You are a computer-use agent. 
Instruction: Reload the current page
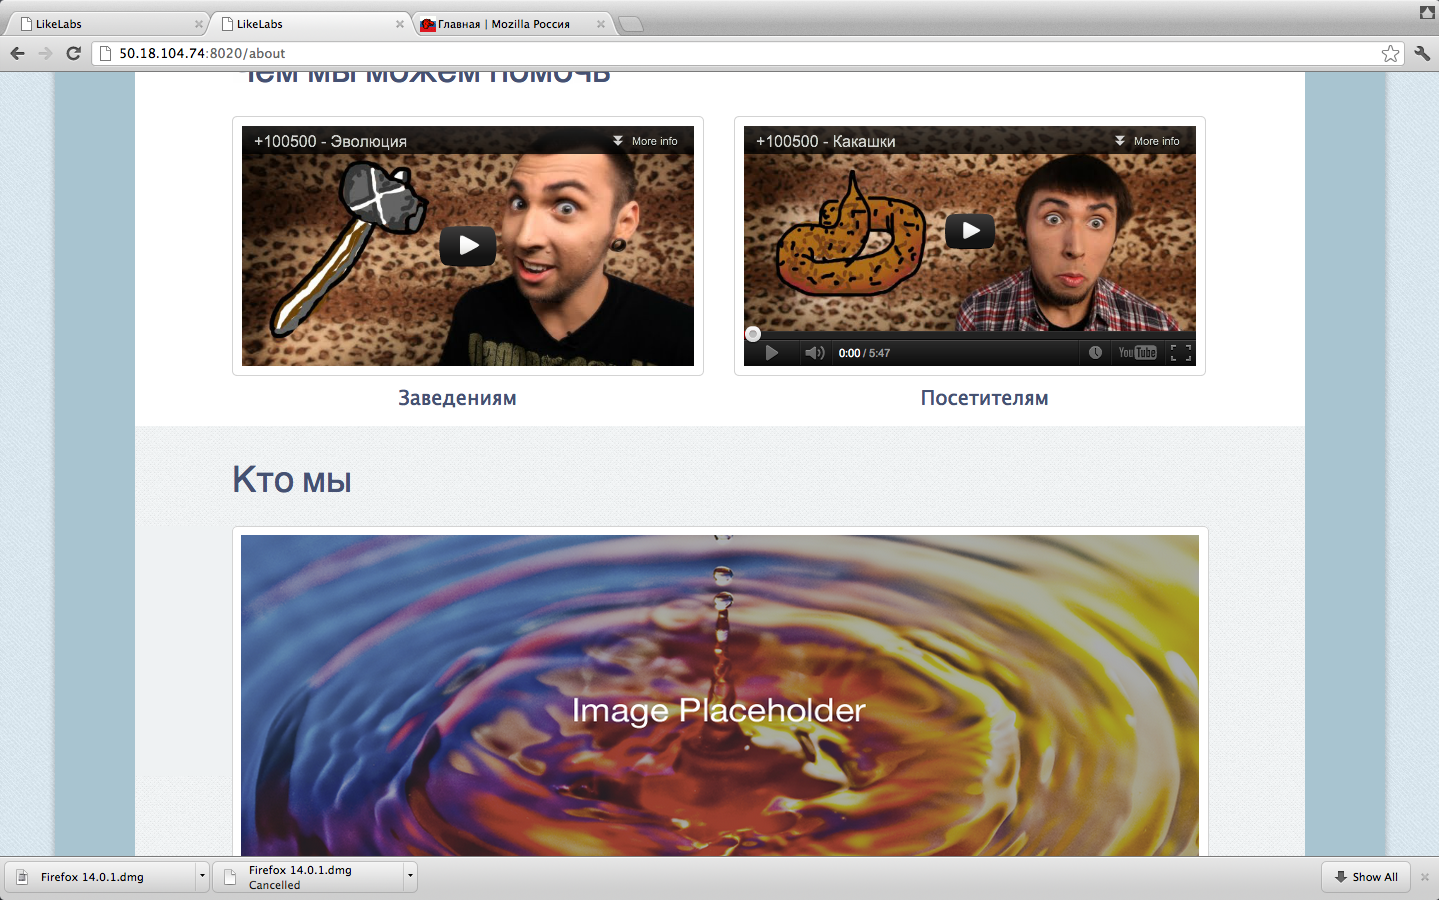click(73, 53)
